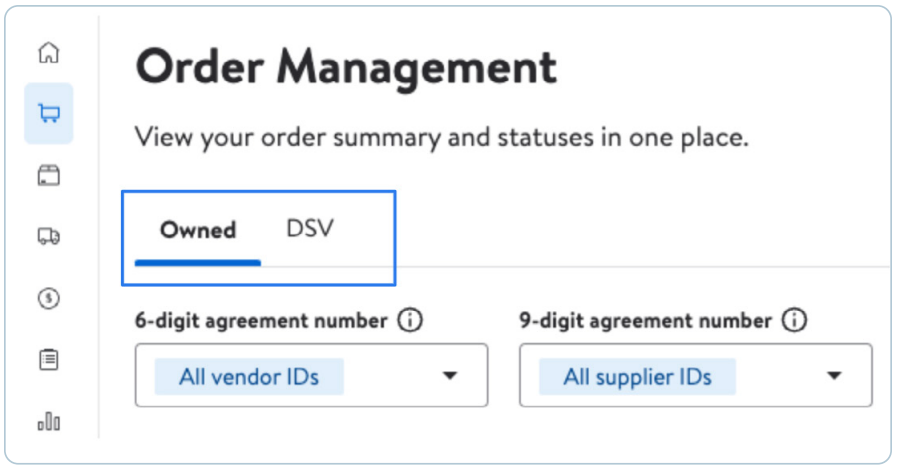
Task: Select the shopping cart Orders icon
Action: [49, 113]
